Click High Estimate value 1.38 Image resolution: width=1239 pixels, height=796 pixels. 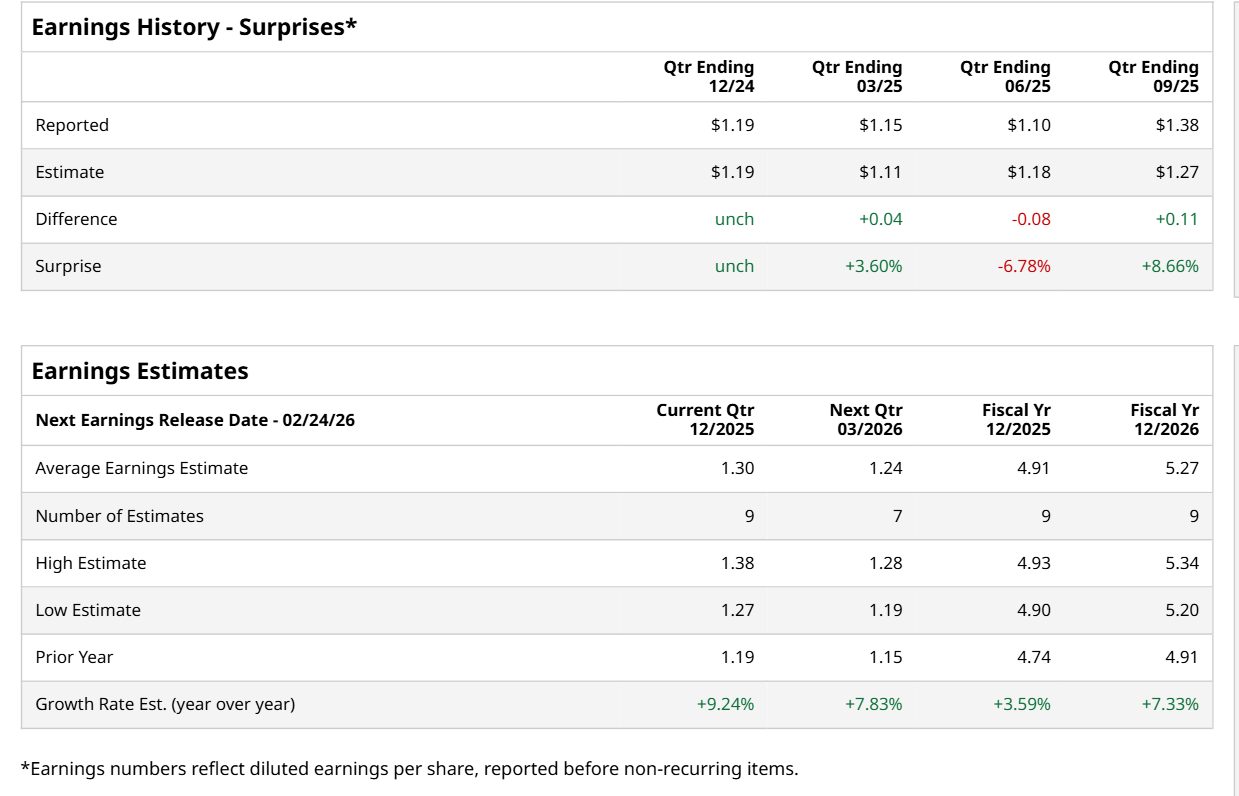(x=738, y=563)
